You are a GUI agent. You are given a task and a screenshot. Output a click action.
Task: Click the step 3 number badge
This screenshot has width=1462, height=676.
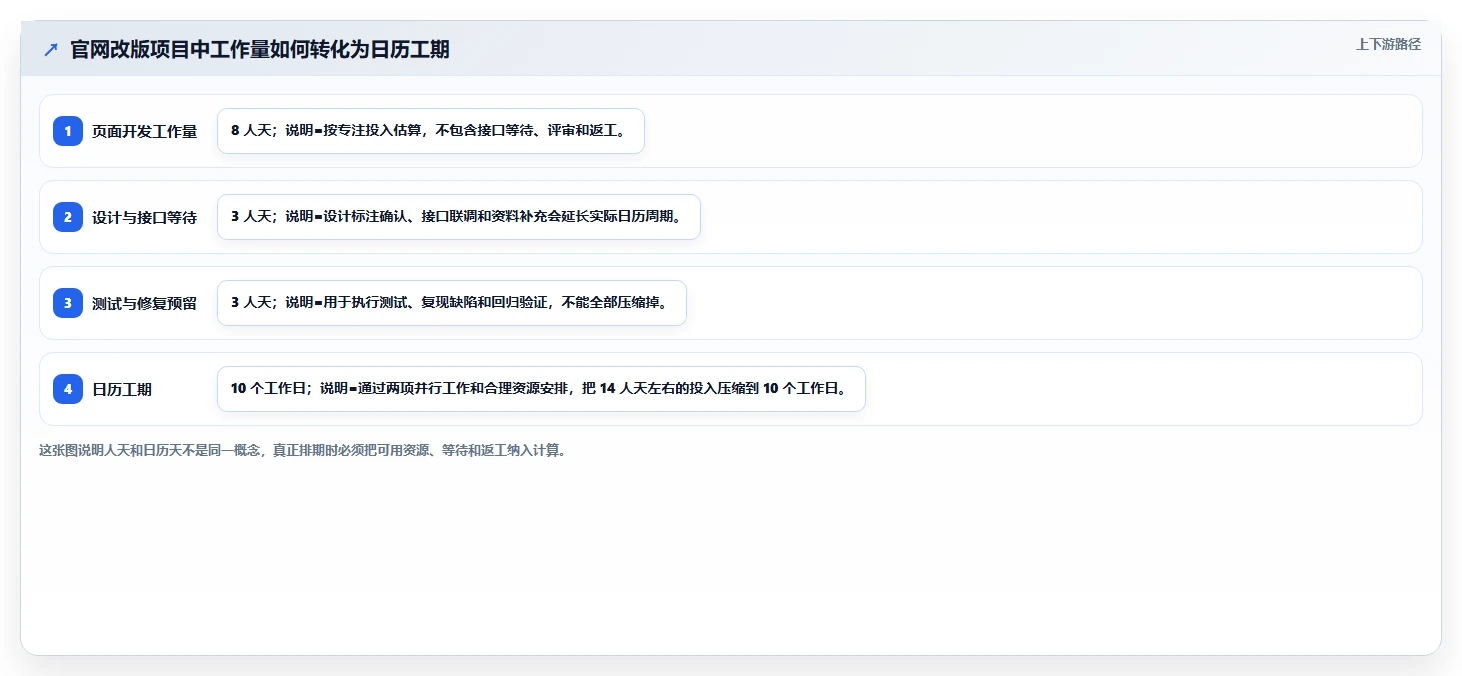(68, 303)
